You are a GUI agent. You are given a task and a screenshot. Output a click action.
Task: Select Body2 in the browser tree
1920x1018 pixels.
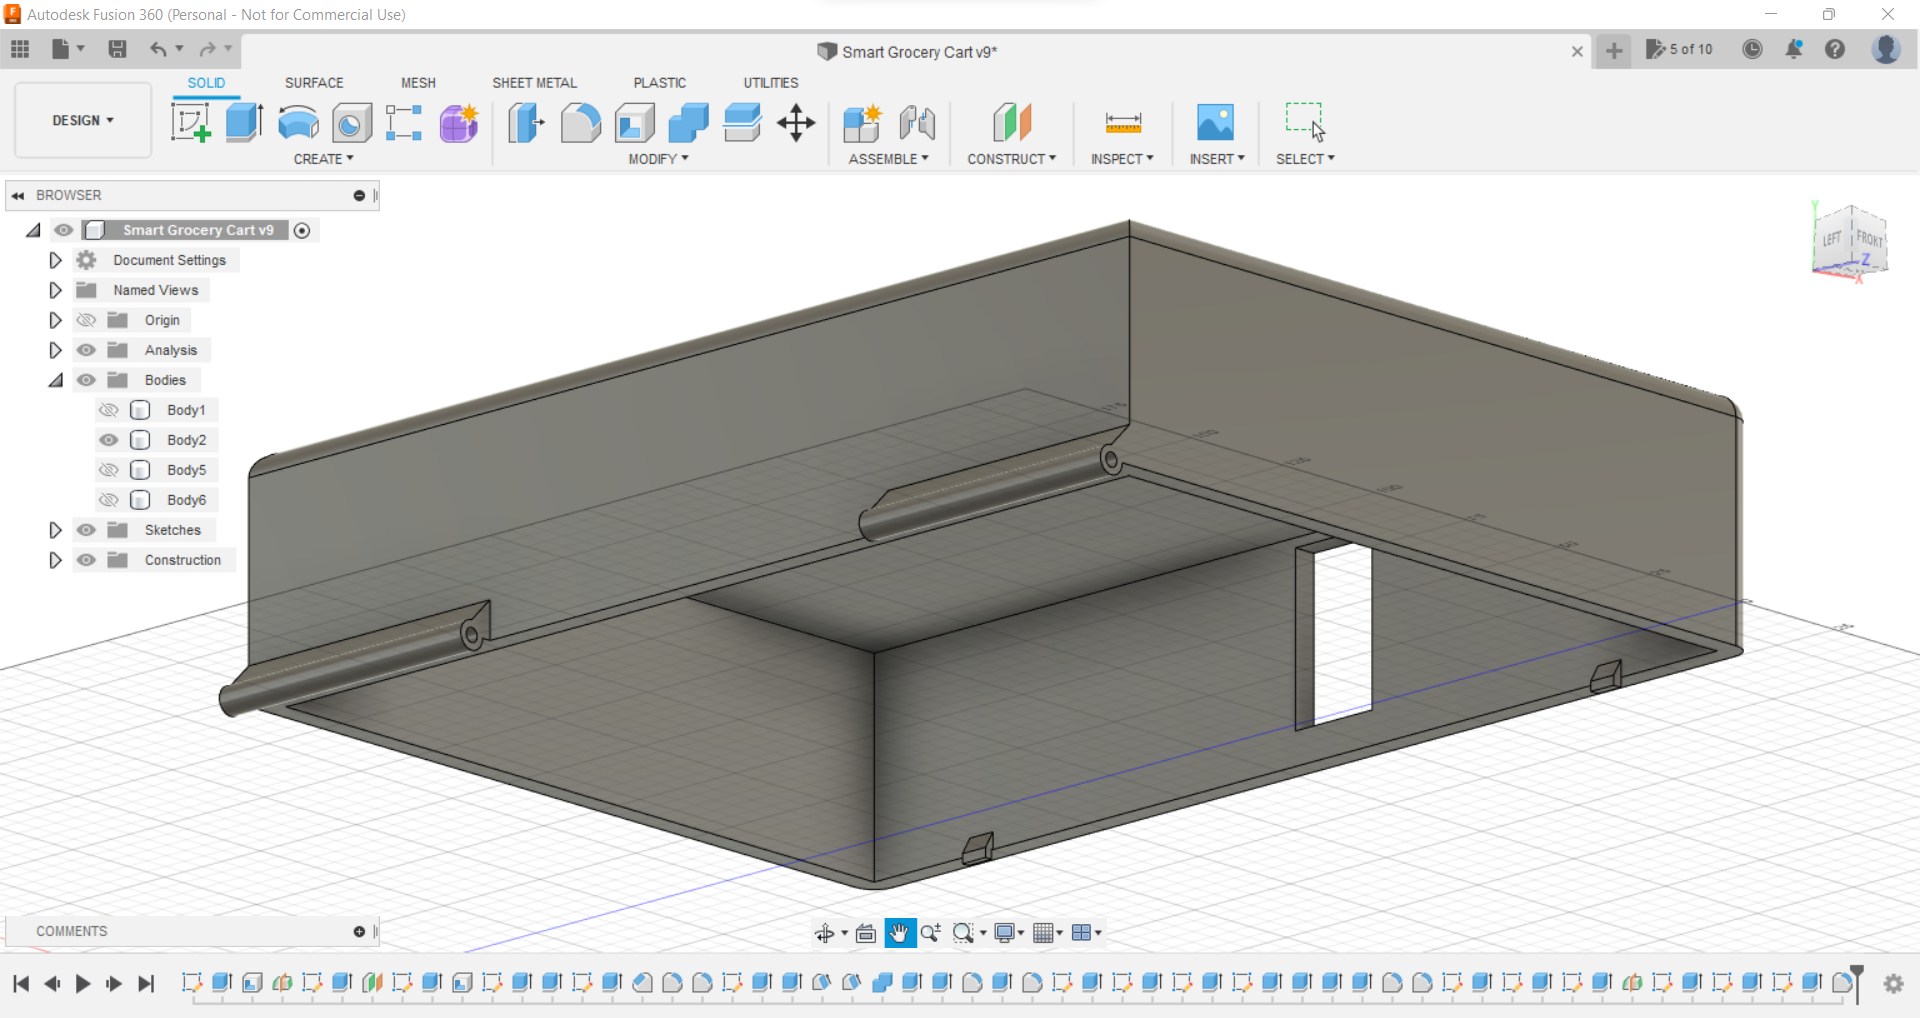(x=186, y=440)
